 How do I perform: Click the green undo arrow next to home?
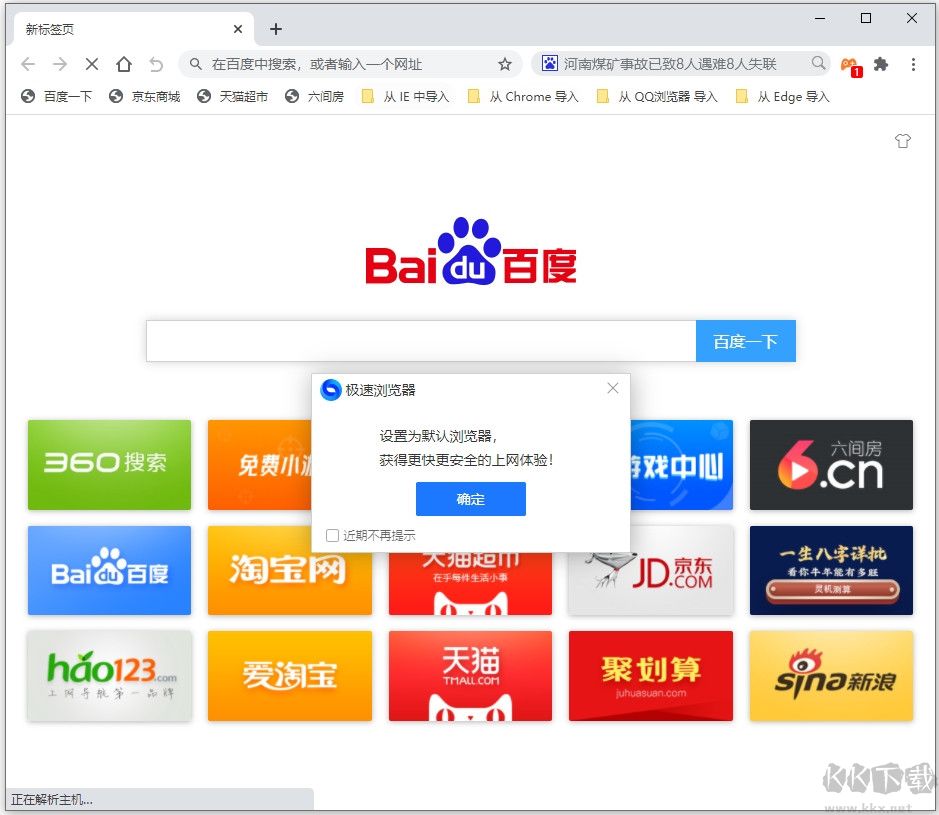click(156, 63)
